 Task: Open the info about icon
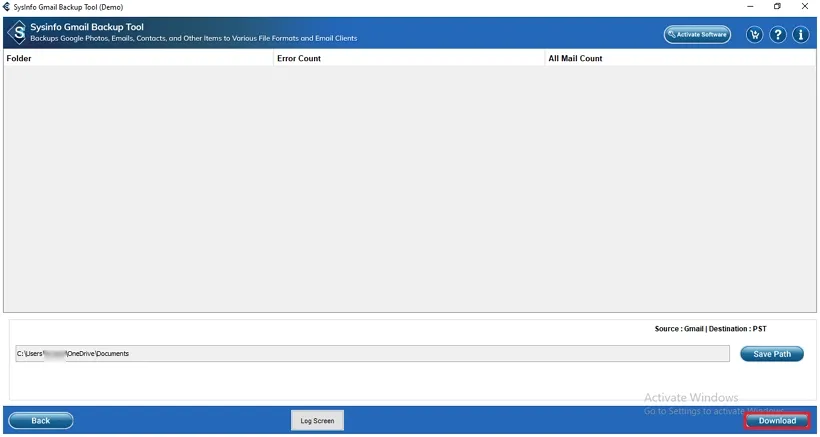801,35
